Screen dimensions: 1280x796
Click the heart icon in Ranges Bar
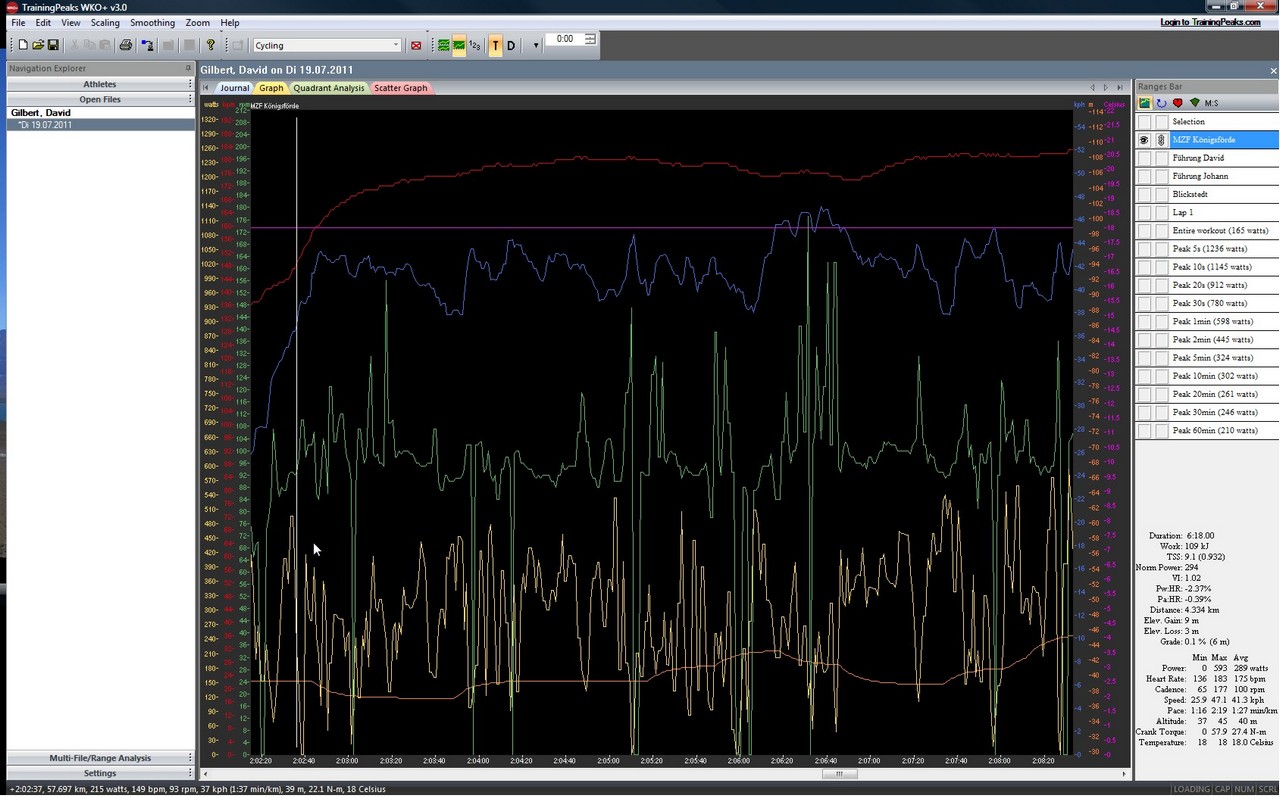coord(1178,103)
